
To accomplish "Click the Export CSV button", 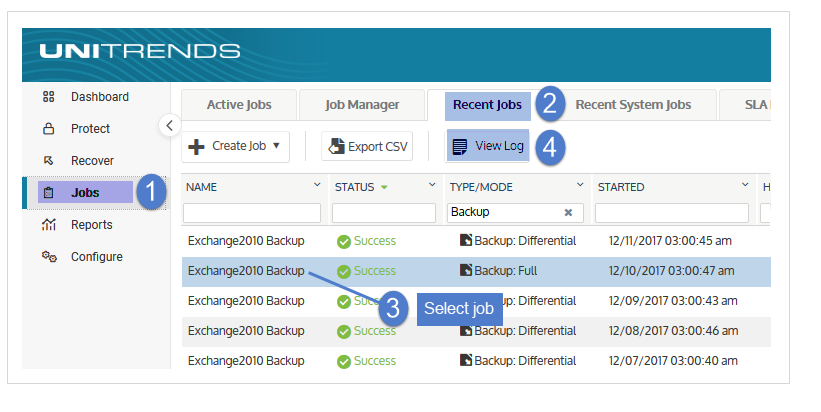I will (x=367, y=147).
